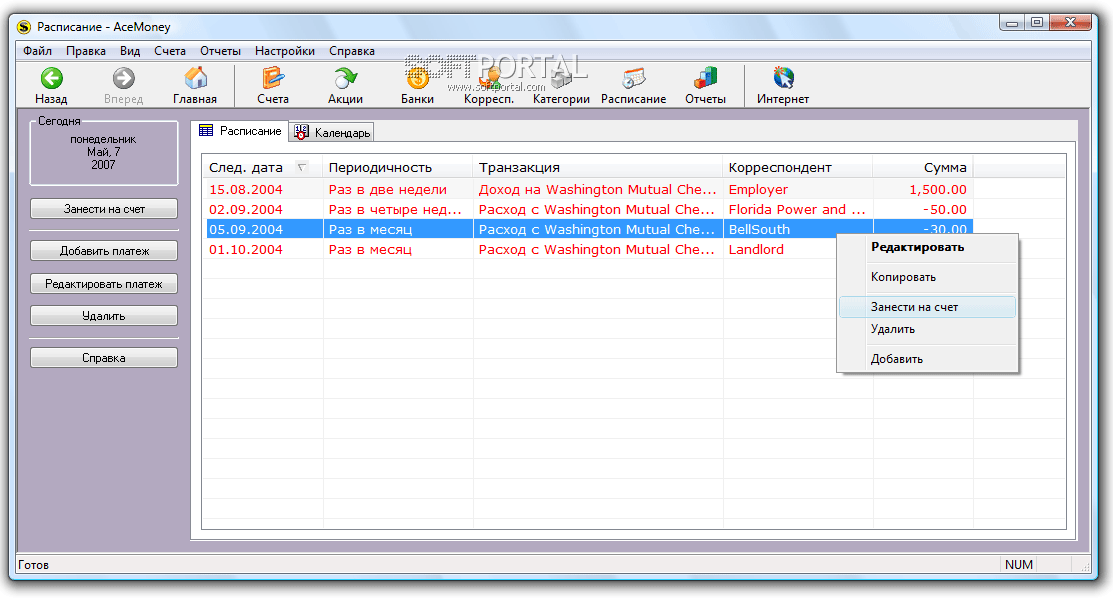Viewport: 1113px width, 598px height.
Task: Open the Отчеты menu in the menu bar
Action: point(220,51)
